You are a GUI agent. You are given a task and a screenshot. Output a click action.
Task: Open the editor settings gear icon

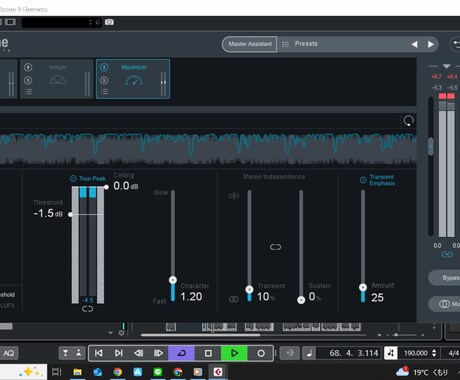[x=121, y=333]
